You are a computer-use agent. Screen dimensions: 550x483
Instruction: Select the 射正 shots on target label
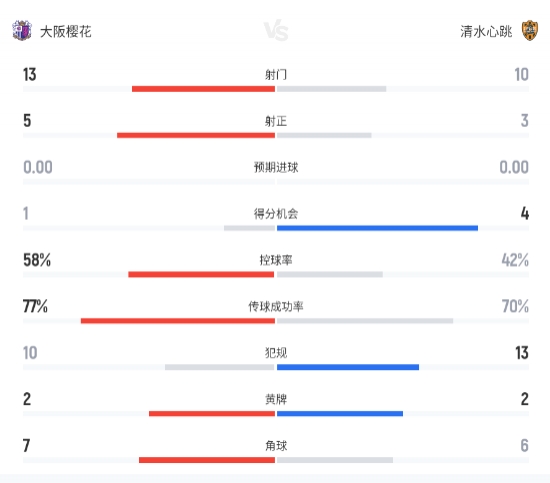276,121
